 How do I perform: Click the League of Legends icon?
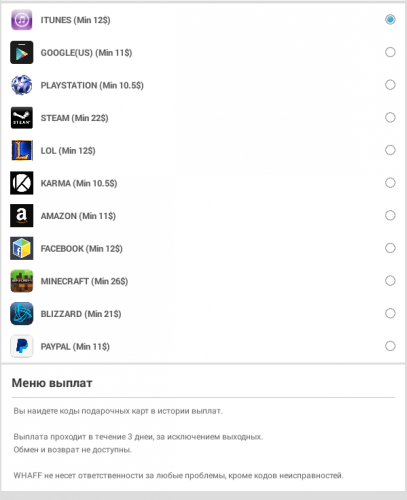[x=22, y=150]
